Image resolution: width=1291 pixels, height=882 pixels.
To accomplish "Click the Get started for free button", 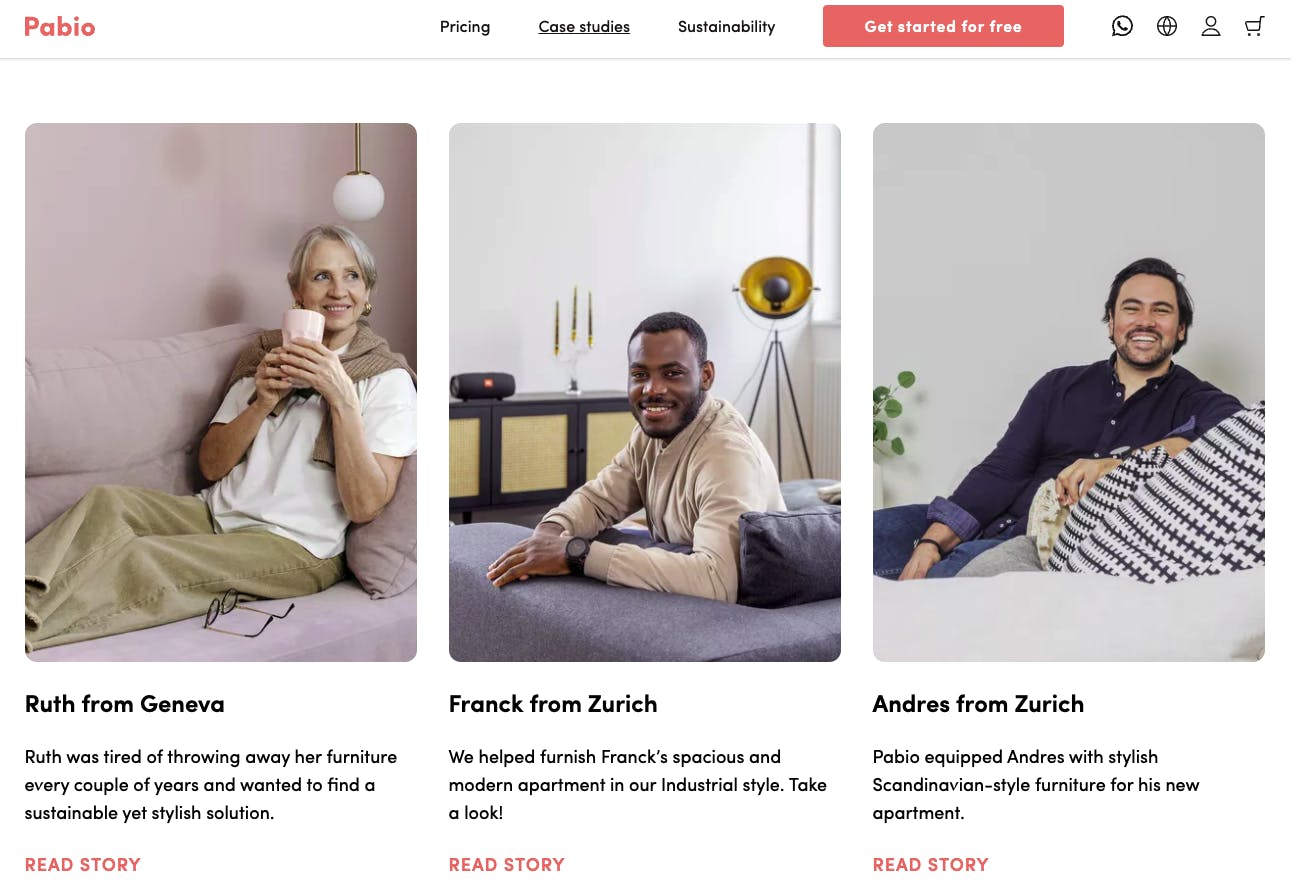I will click(943, 26).
